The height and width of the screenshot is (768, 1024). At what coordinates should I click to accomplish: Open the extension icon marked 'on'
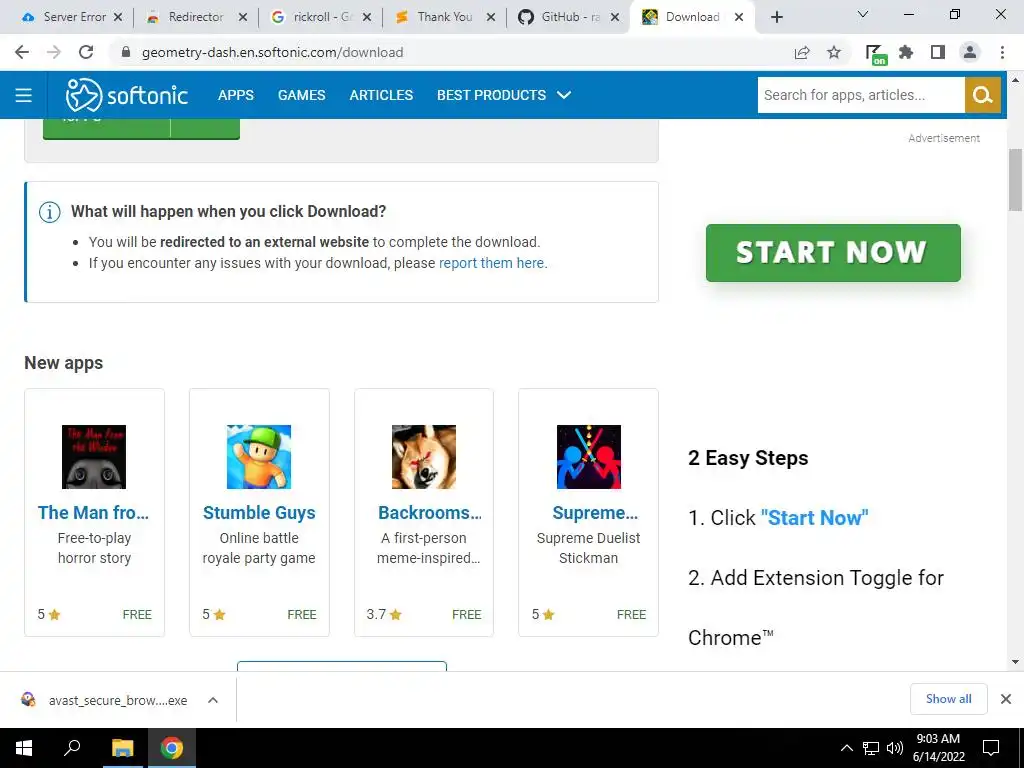(875, 54)
